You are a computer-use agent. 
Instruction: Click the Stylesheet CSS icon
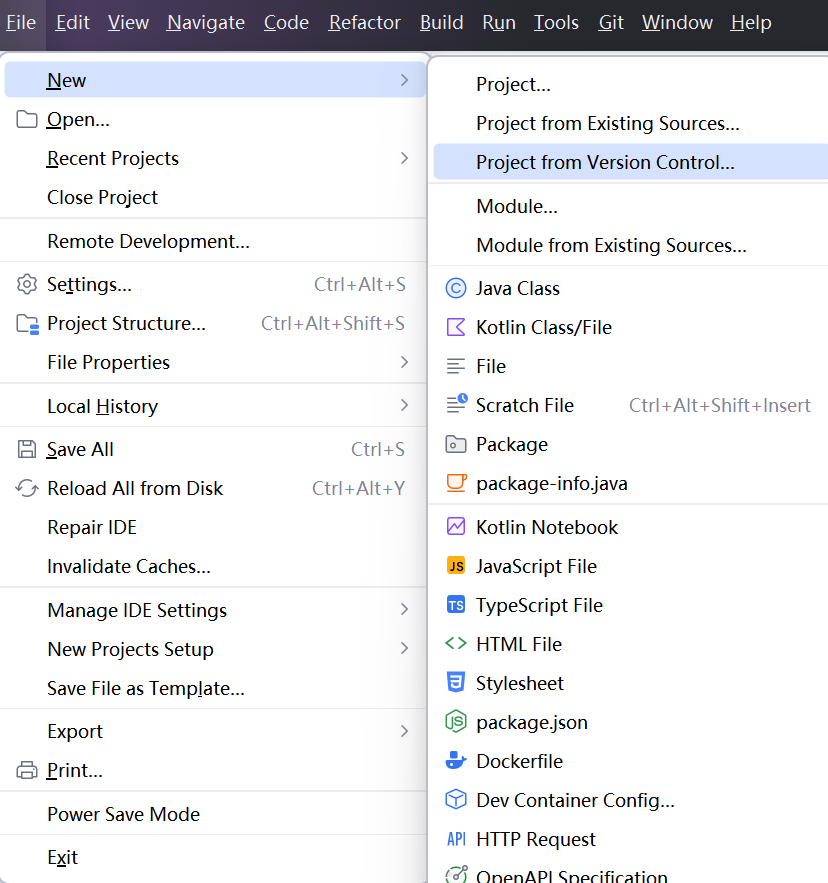pos(456,683)
